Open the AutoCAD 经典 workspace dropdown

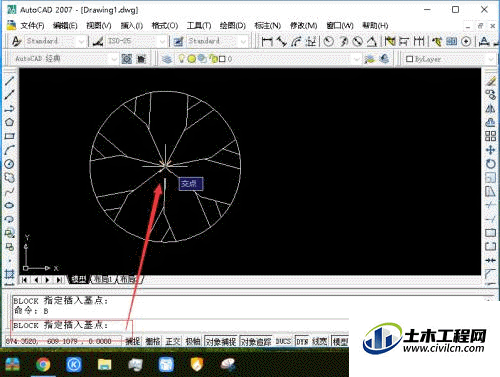114,59
